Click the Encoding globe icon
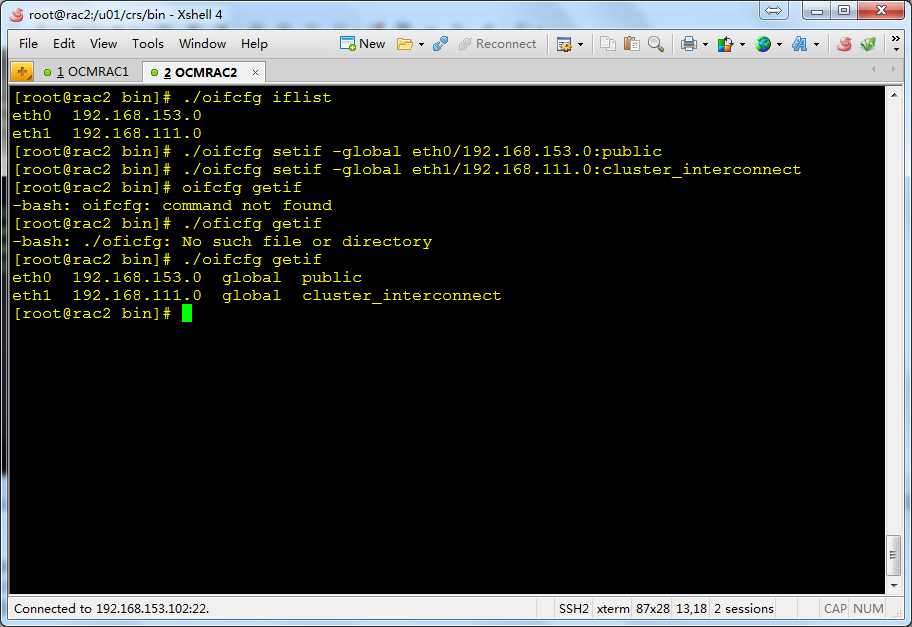 point(763,44)
